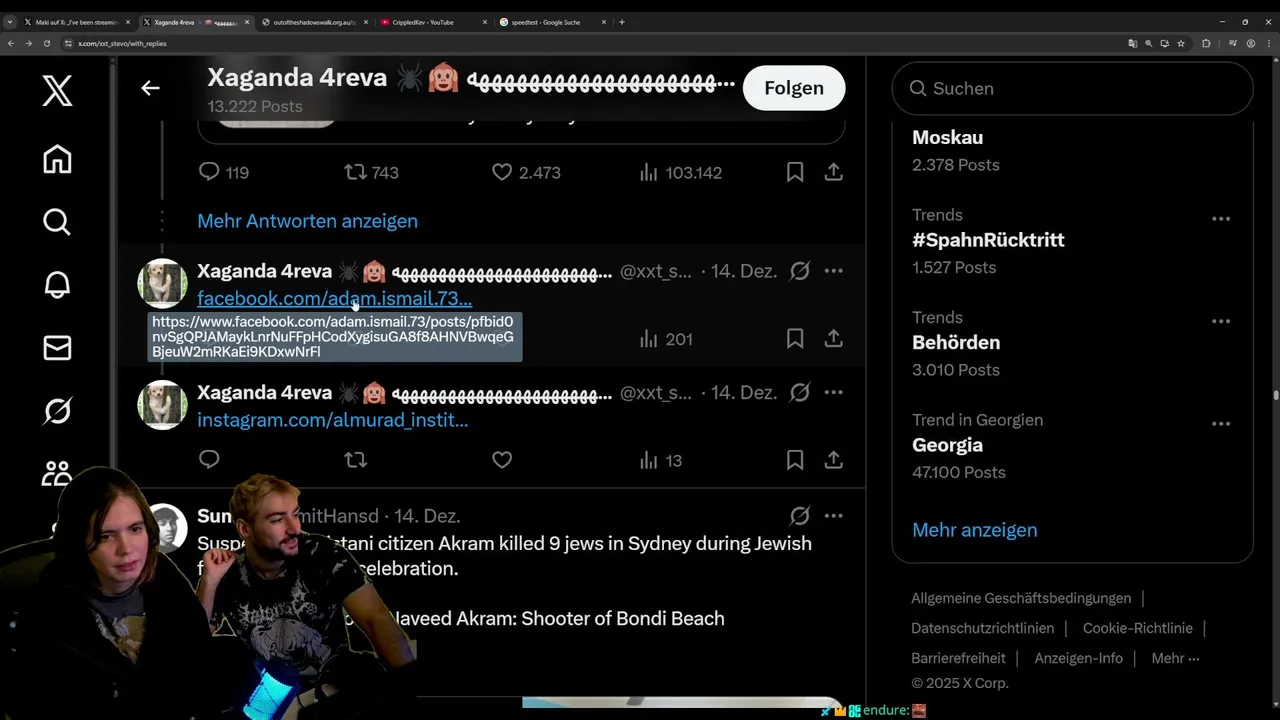This screenshot has width=1280, height=720.
Task: Open Communities people icon in sidebar
Action: (57, 472)
